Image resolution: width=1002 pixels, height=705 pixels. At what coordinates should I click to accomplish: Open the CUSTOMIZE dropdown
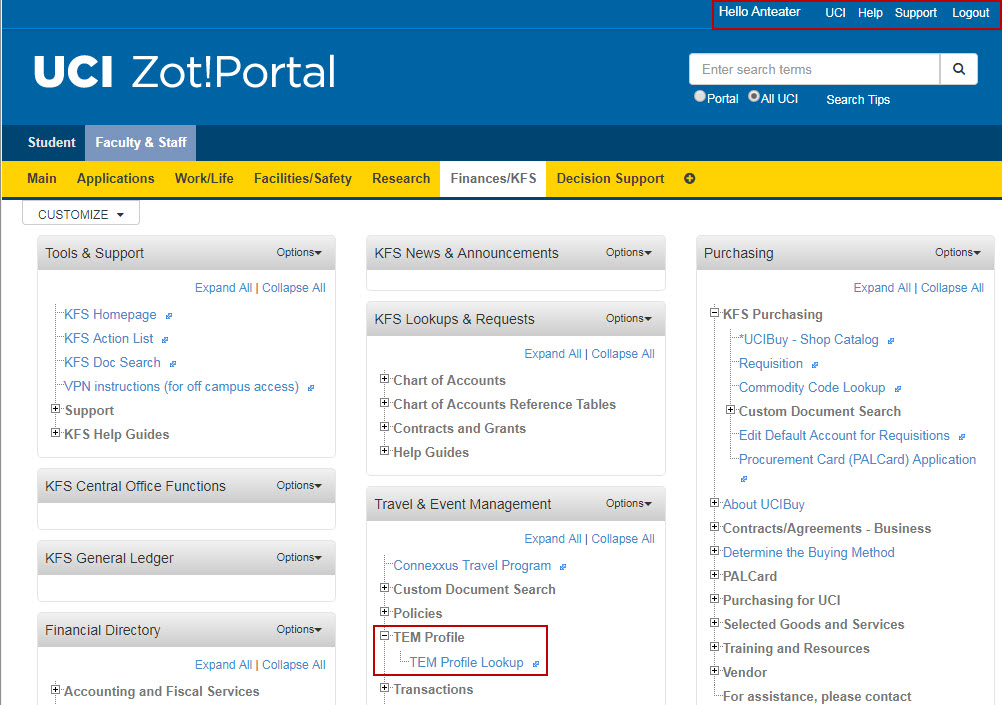(x=81, y=214)
